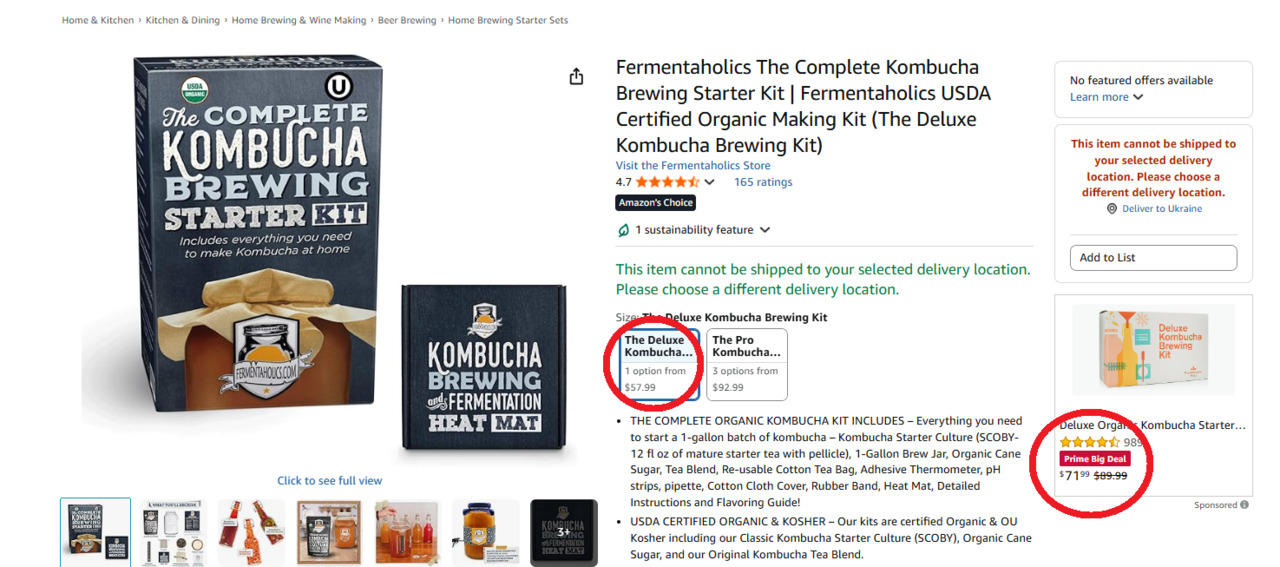1280x567 pixels.
Task: Expand Learn more about featured offers
Action: [x=1106, y=97]
